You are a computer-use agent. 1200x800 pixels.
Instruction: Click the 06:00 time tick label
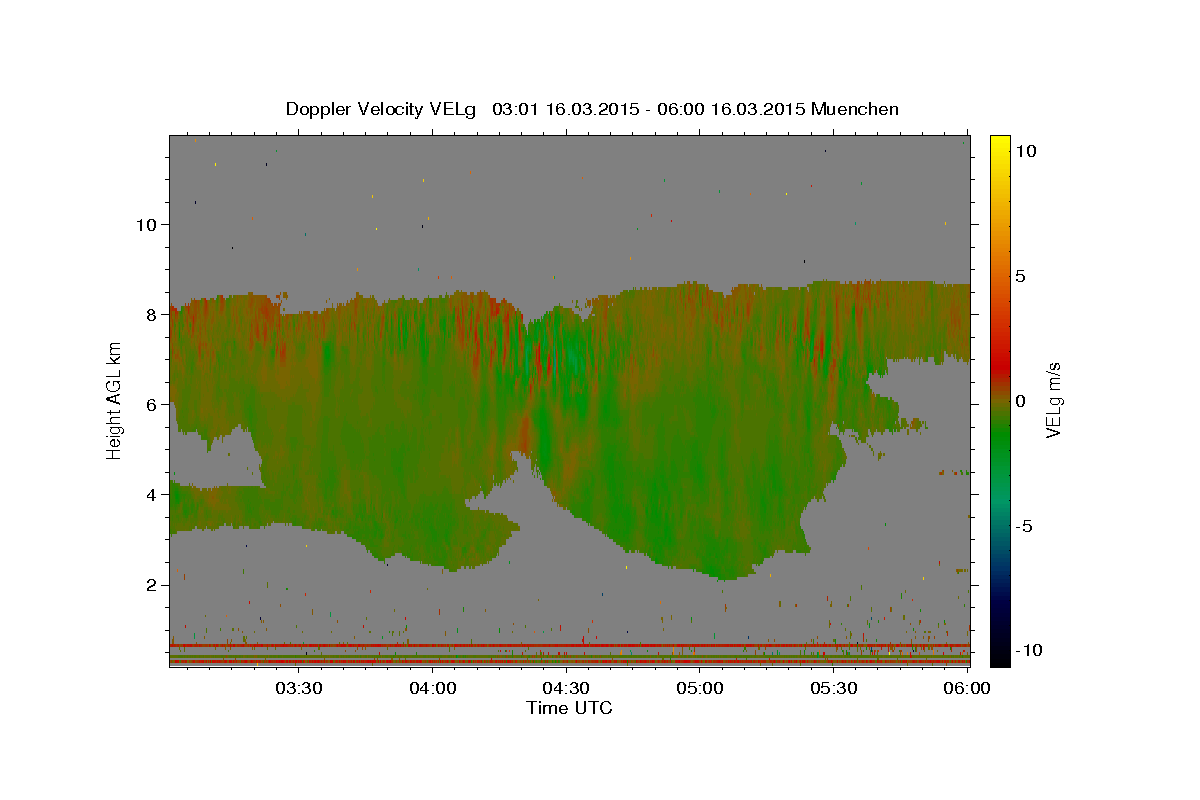click(967, 688)
